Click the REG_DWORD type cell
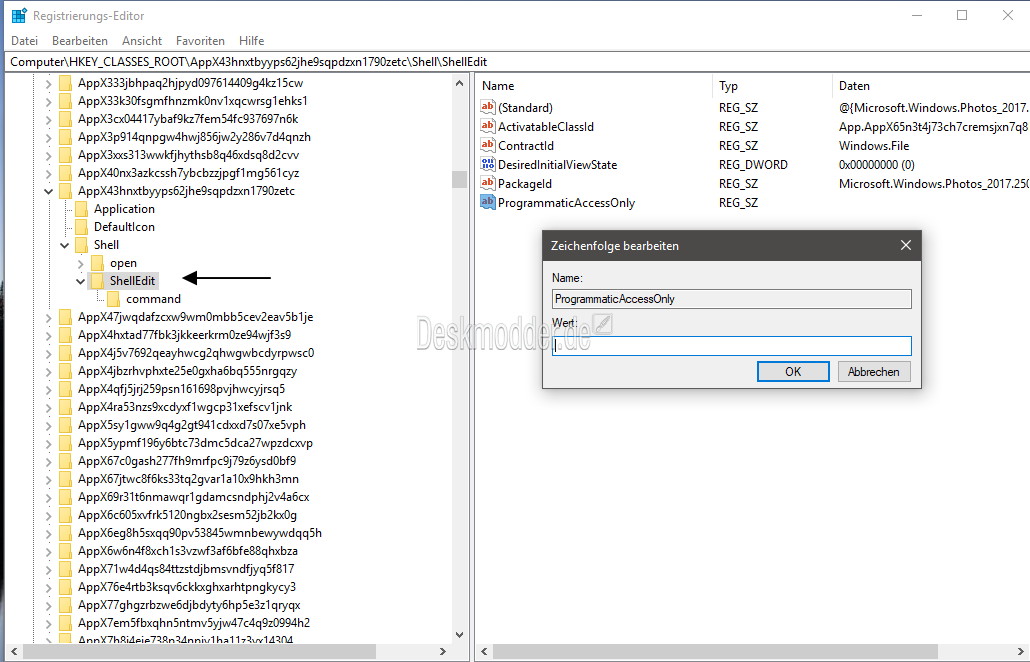The height and width of the screenshot is (662, 1030). (753, 165)
